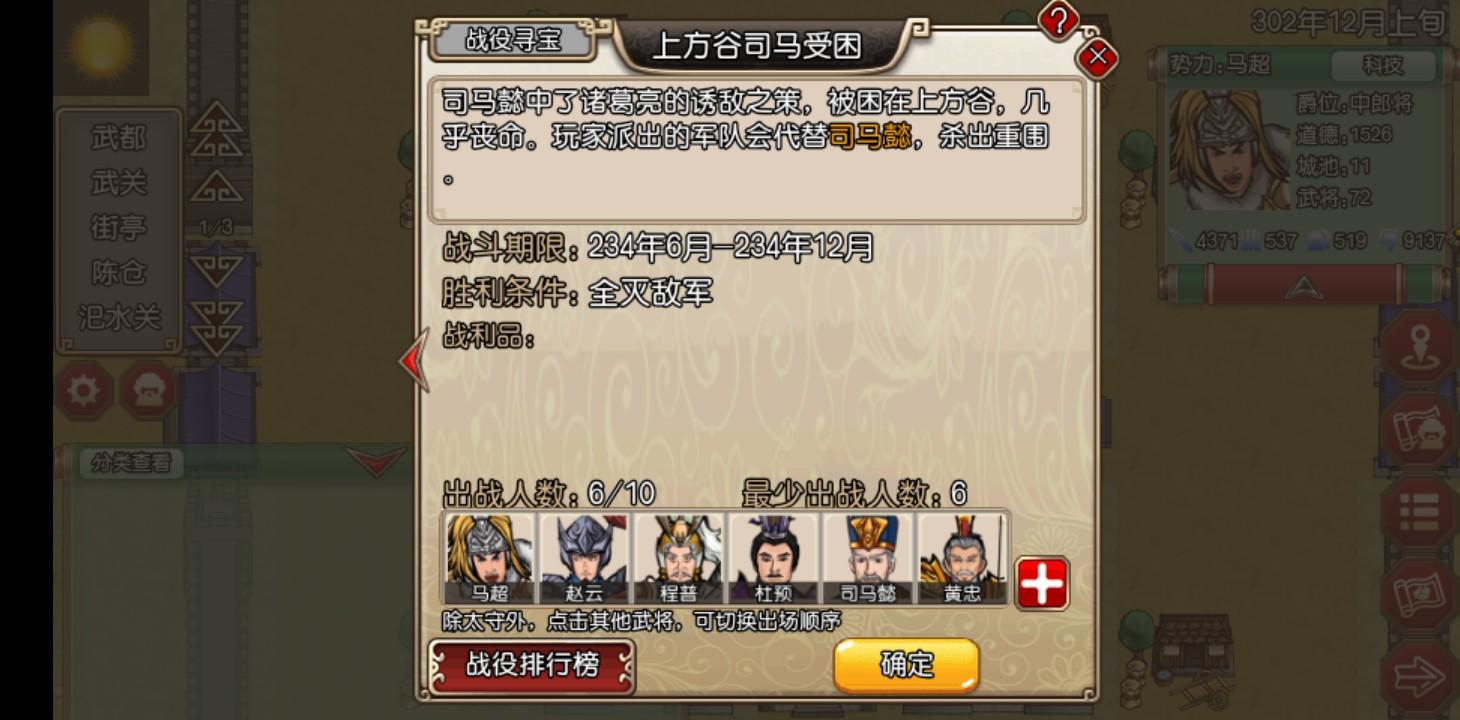Confirm with the 确定 button
This screenshot has width=1460, height=720.
pyautogui.click(x=907, y=665)
